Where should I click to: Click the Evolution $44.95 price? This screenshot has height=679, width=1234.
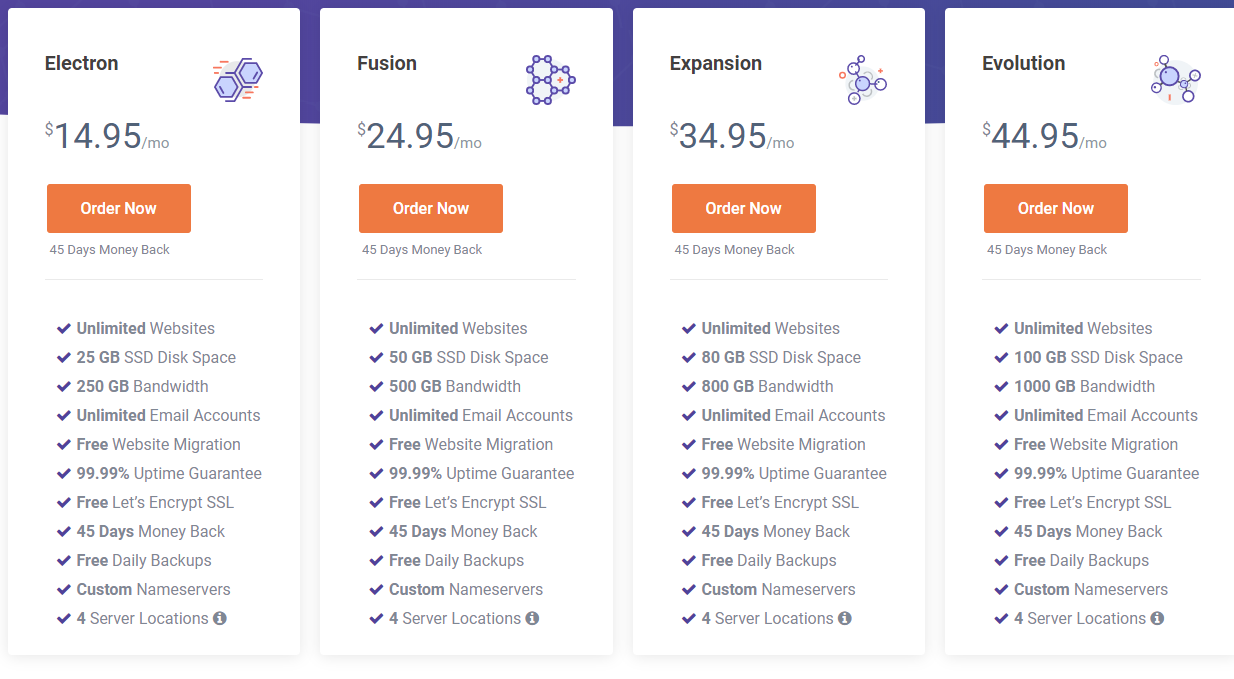(1036, 136)
